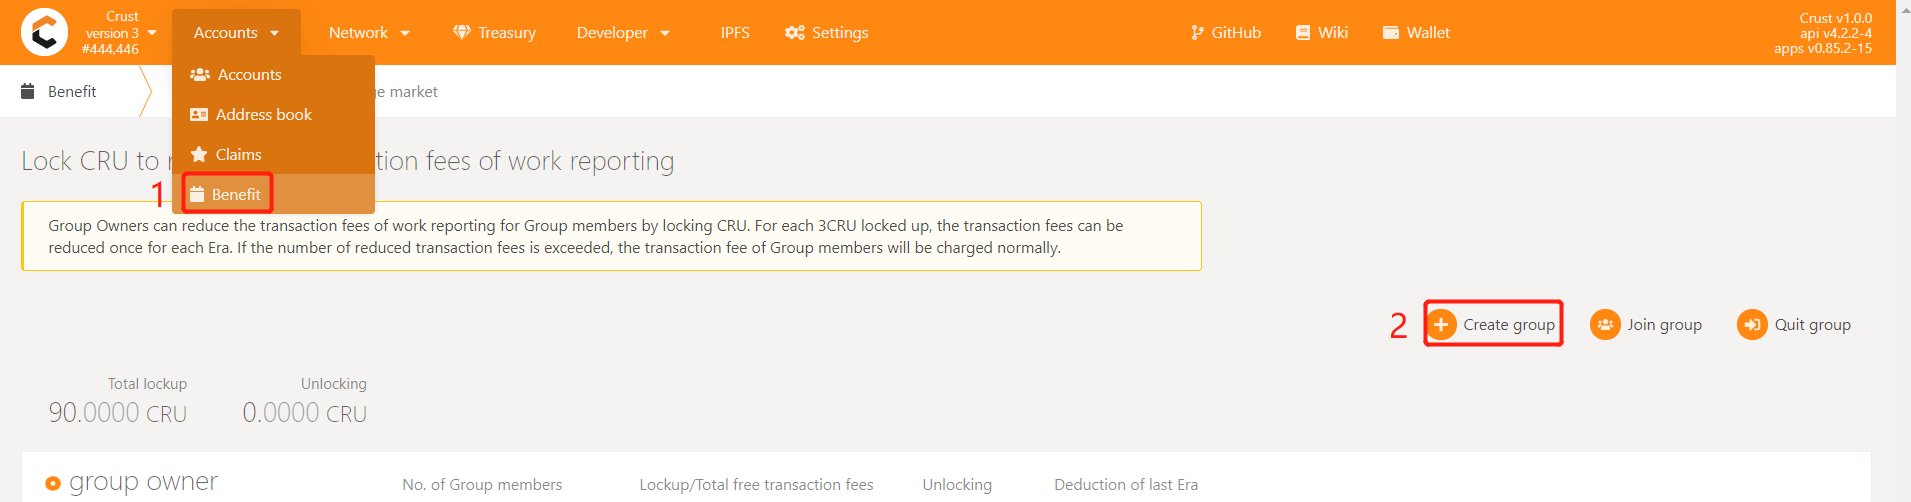
Task: Open the Network menu
Action: (369, 33)
